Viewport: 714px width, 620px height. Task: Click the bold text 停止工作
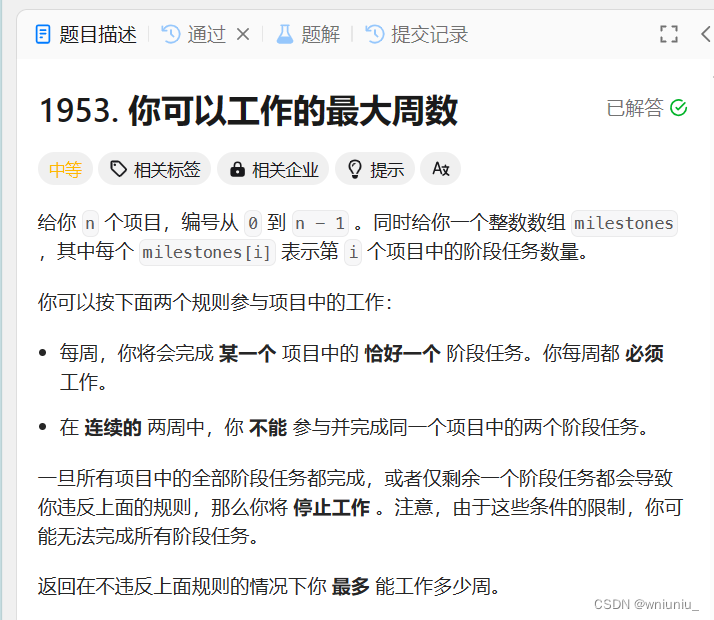(332, 508)
